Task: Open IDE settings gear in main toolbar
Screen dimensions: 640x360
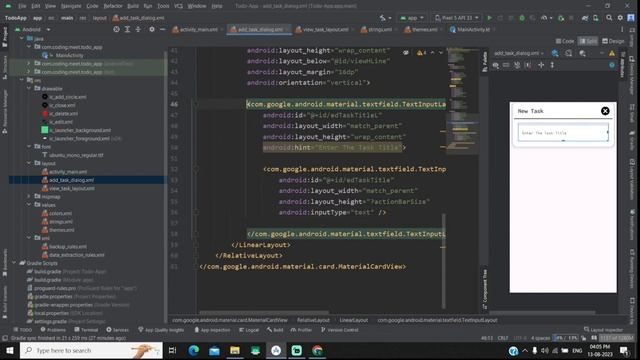Action: (x=620, y=18)
